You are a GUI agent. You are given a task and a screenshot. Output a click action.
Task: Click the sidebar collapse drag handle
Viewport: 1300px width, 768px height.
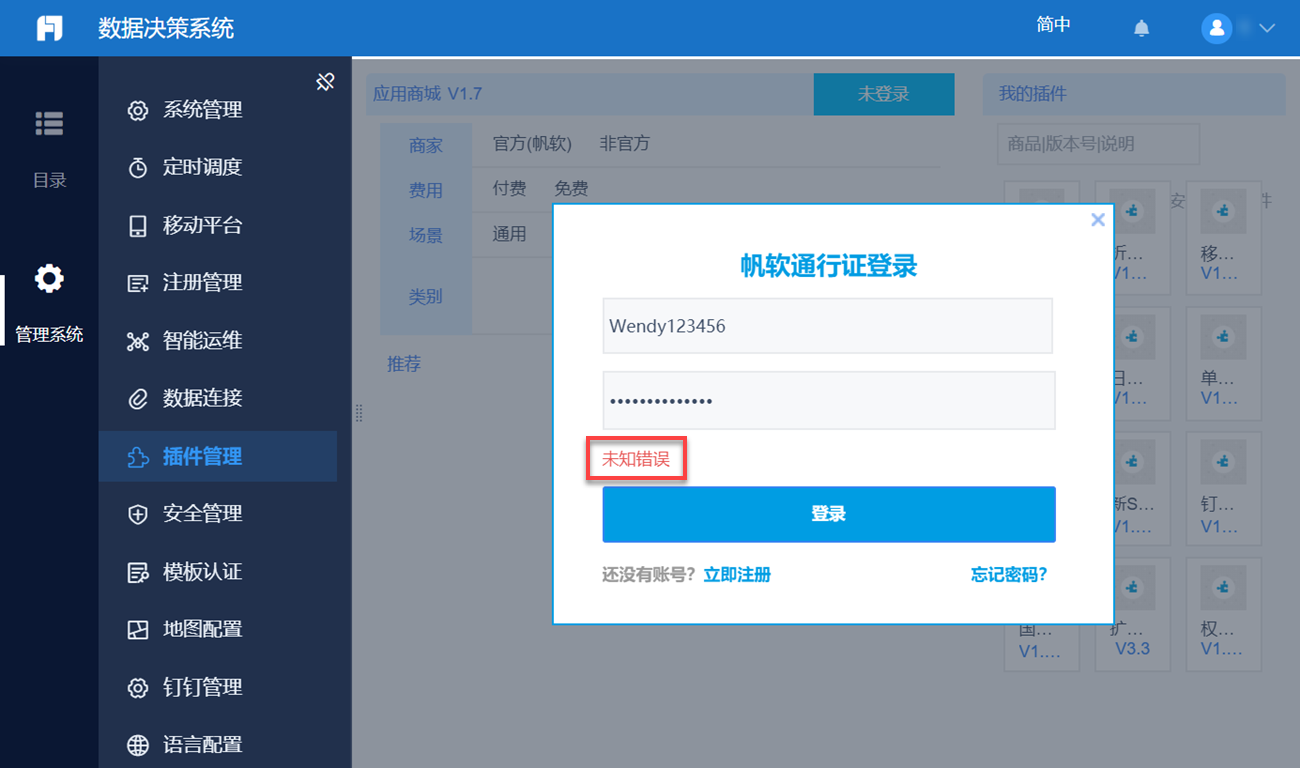click(359, 413)
